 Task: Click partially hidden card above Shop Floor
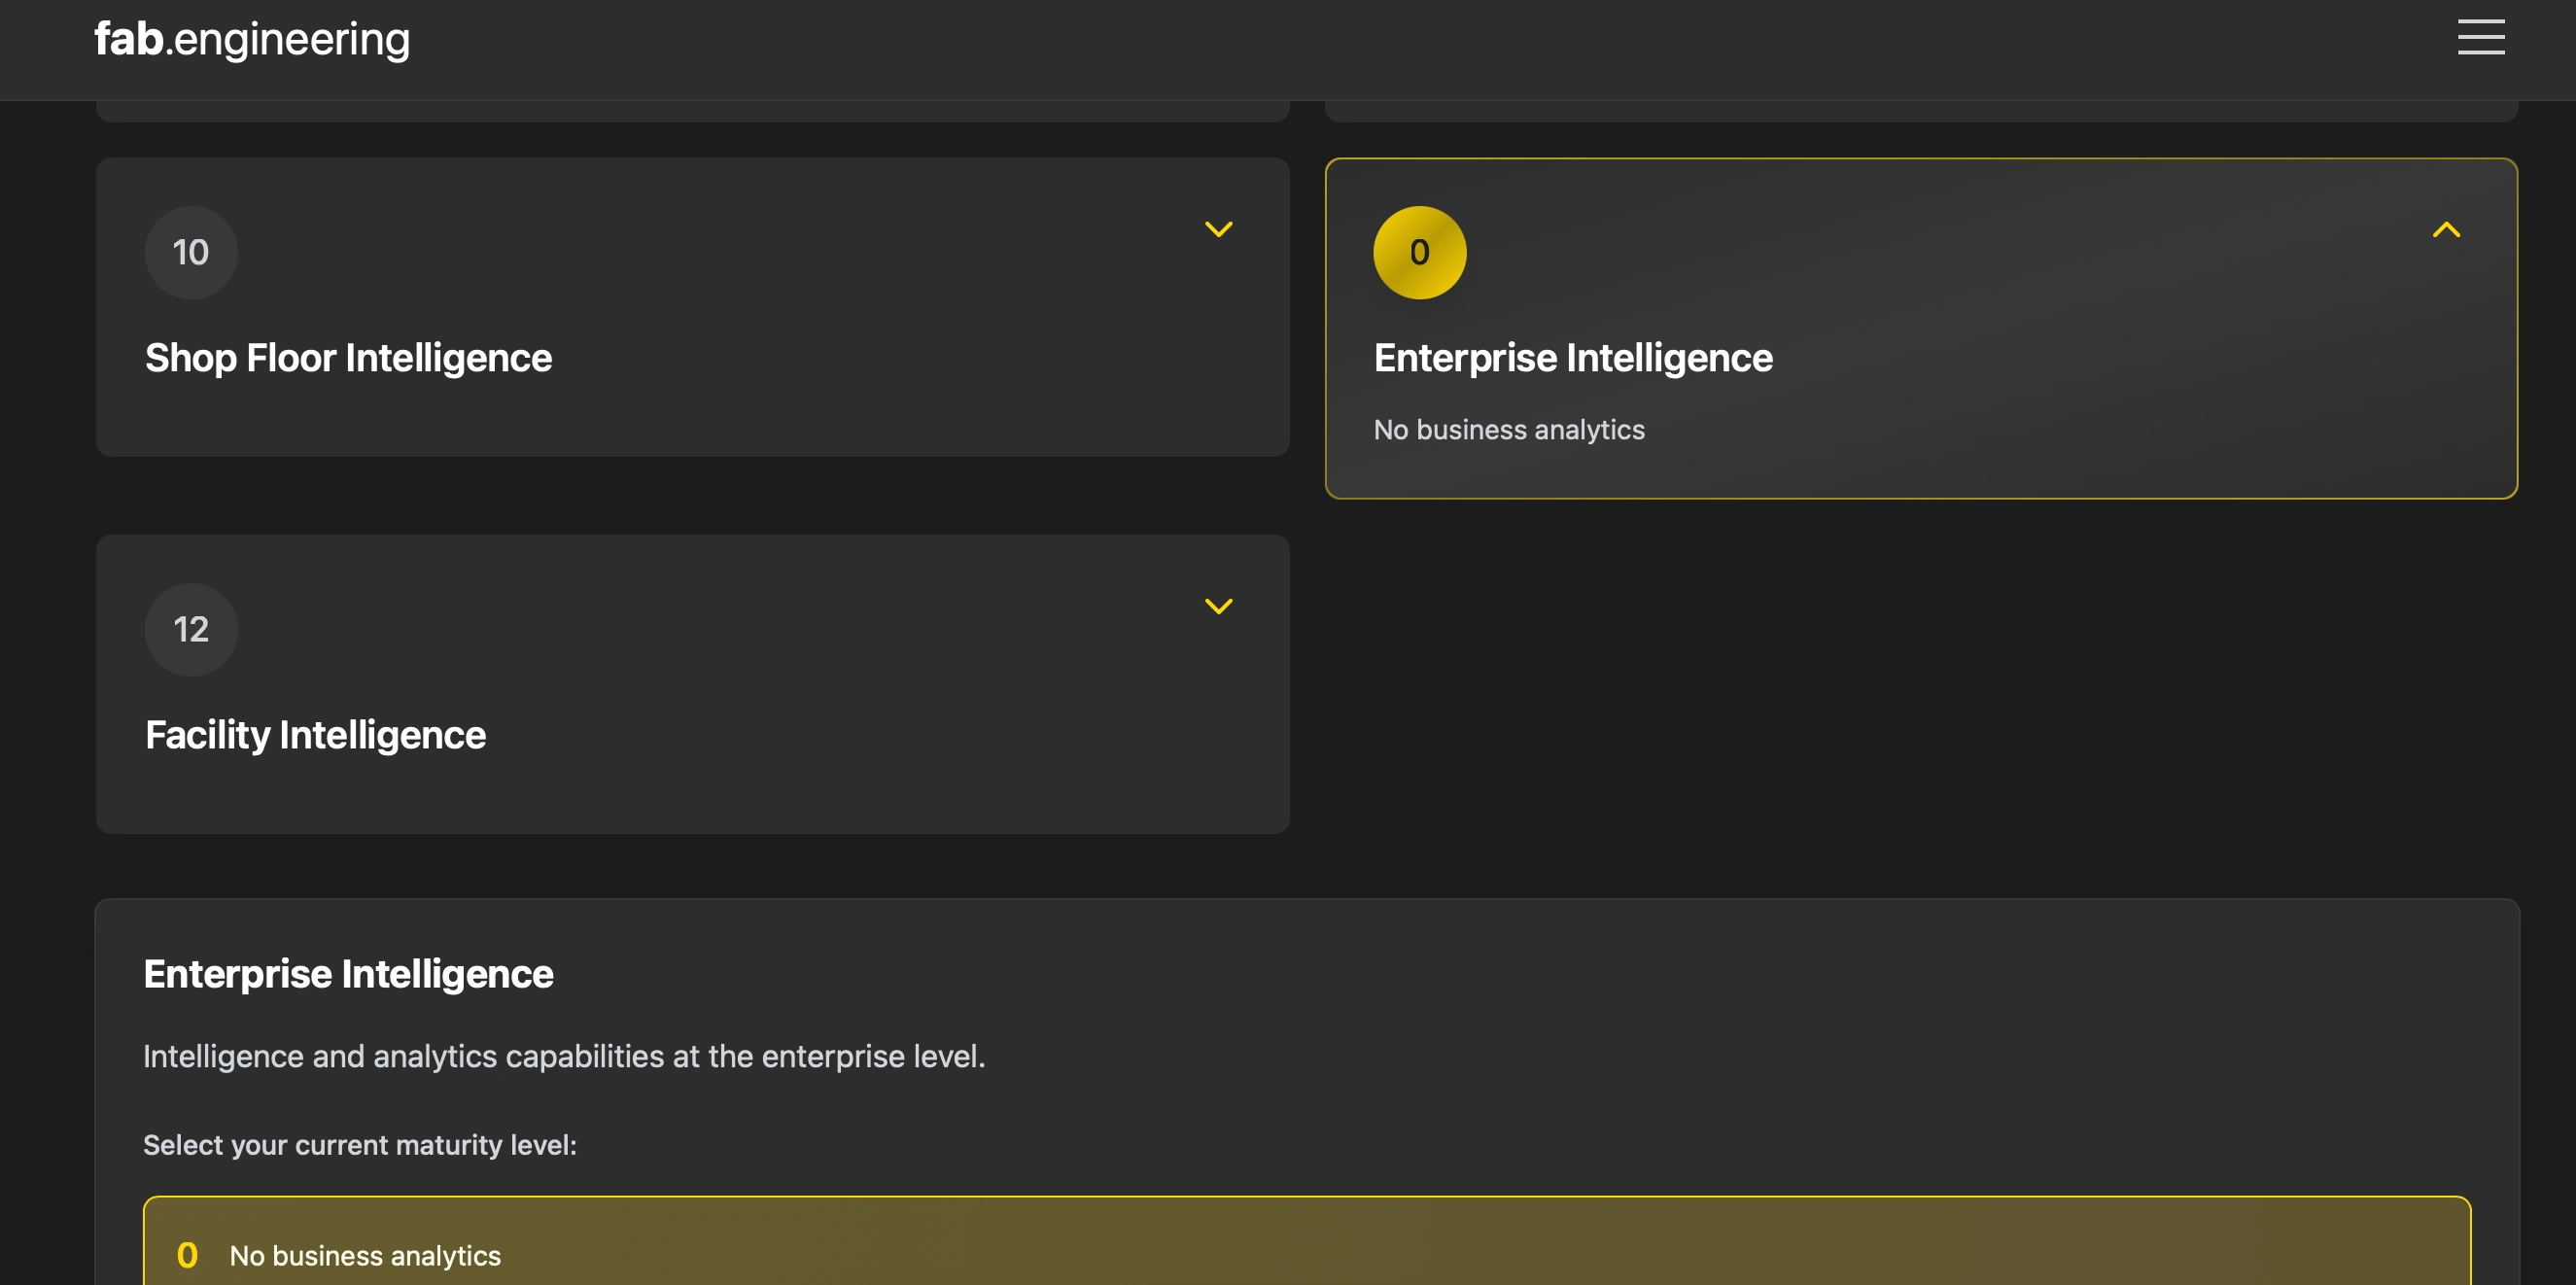692,111
